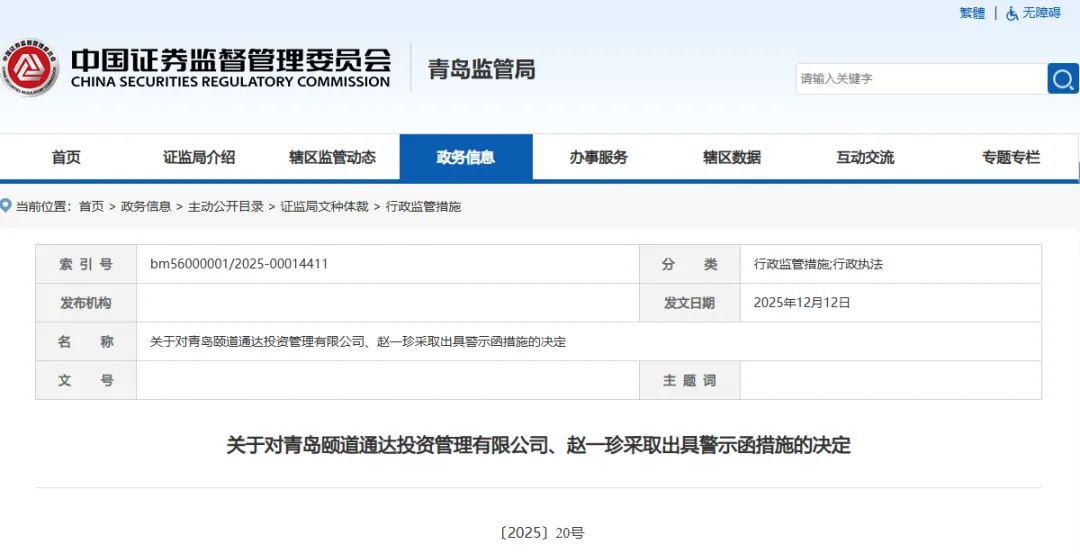Image resolution: width=1080 pixels, height=554 pixels.
Task: Click the accessibility wheelchair icon
Action: [x=1012, y=13]
